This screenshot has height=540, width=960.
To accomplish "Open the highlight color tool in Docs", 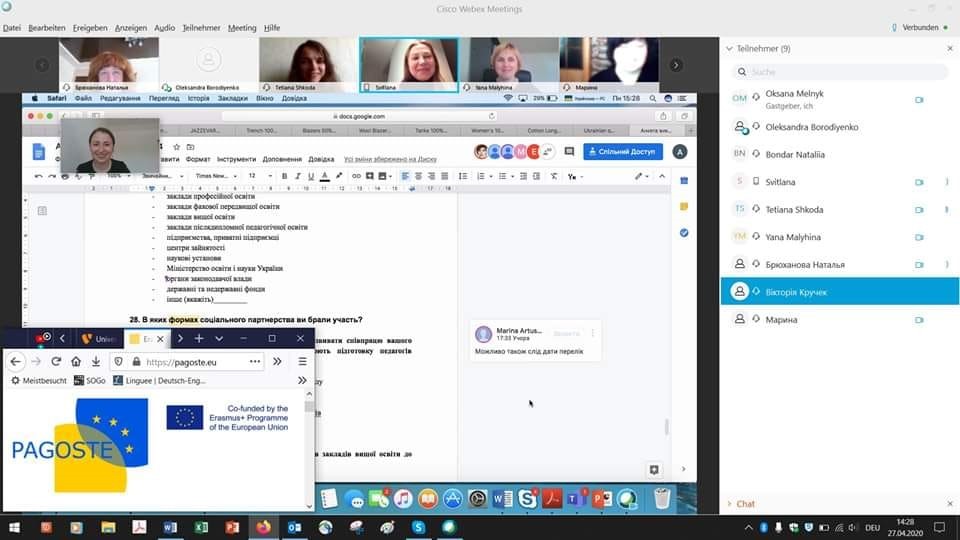I will pyautogui.click(x=339, y=176).
